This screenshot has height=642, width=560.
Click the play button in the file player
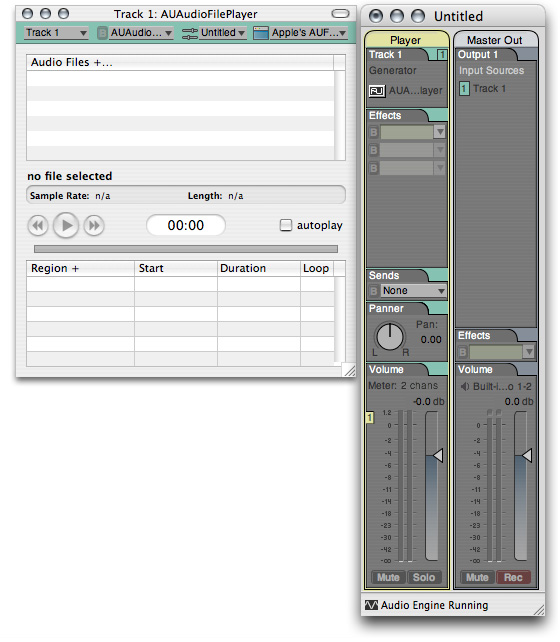click(x=66, y=225)
